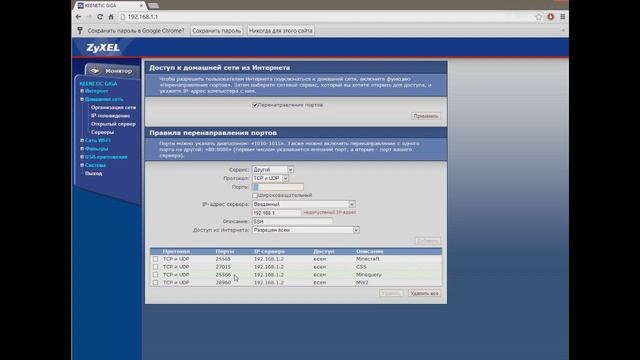The height and width of the screenshot is (360, 640).
Task: Open the Chrome hamburger menu
Action: click(562, 17)
